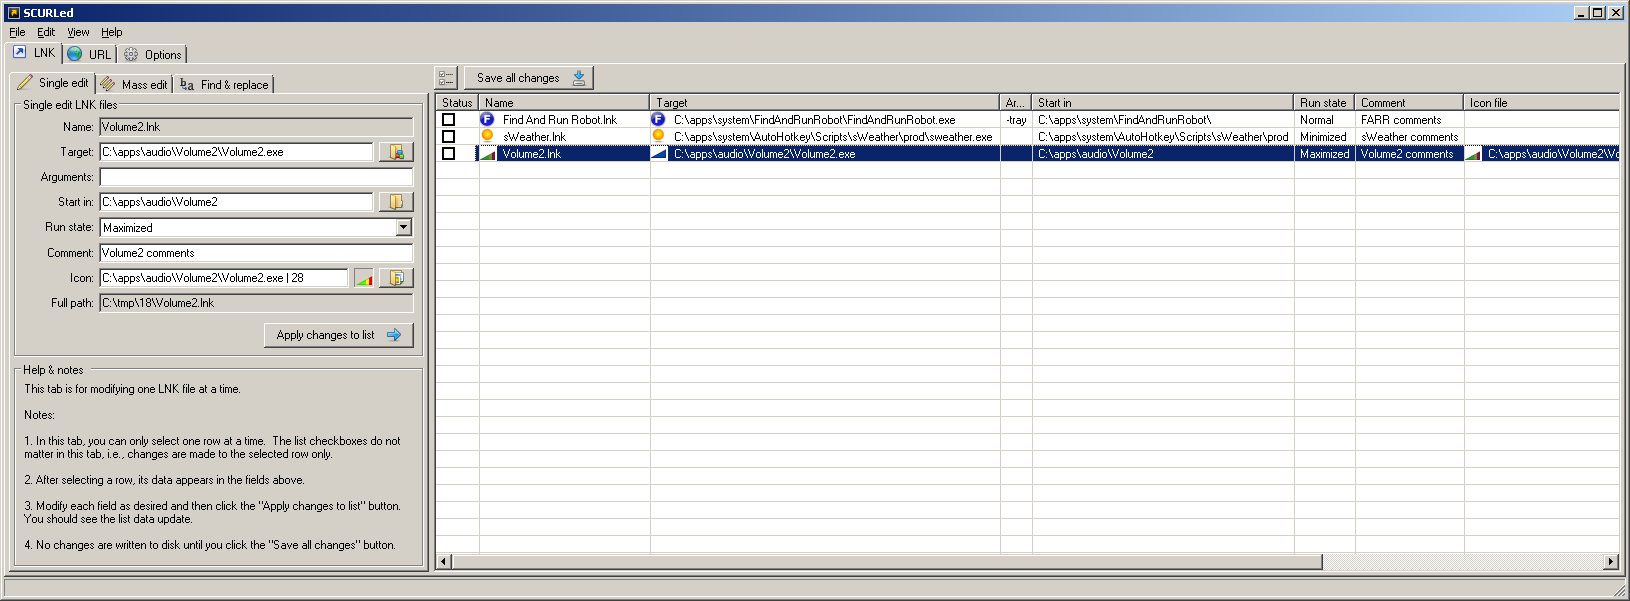Viewport: 1630px width, 601px height.
Task: Click the Find And Run Robot.lnk row icon
Action: [487, 120]
